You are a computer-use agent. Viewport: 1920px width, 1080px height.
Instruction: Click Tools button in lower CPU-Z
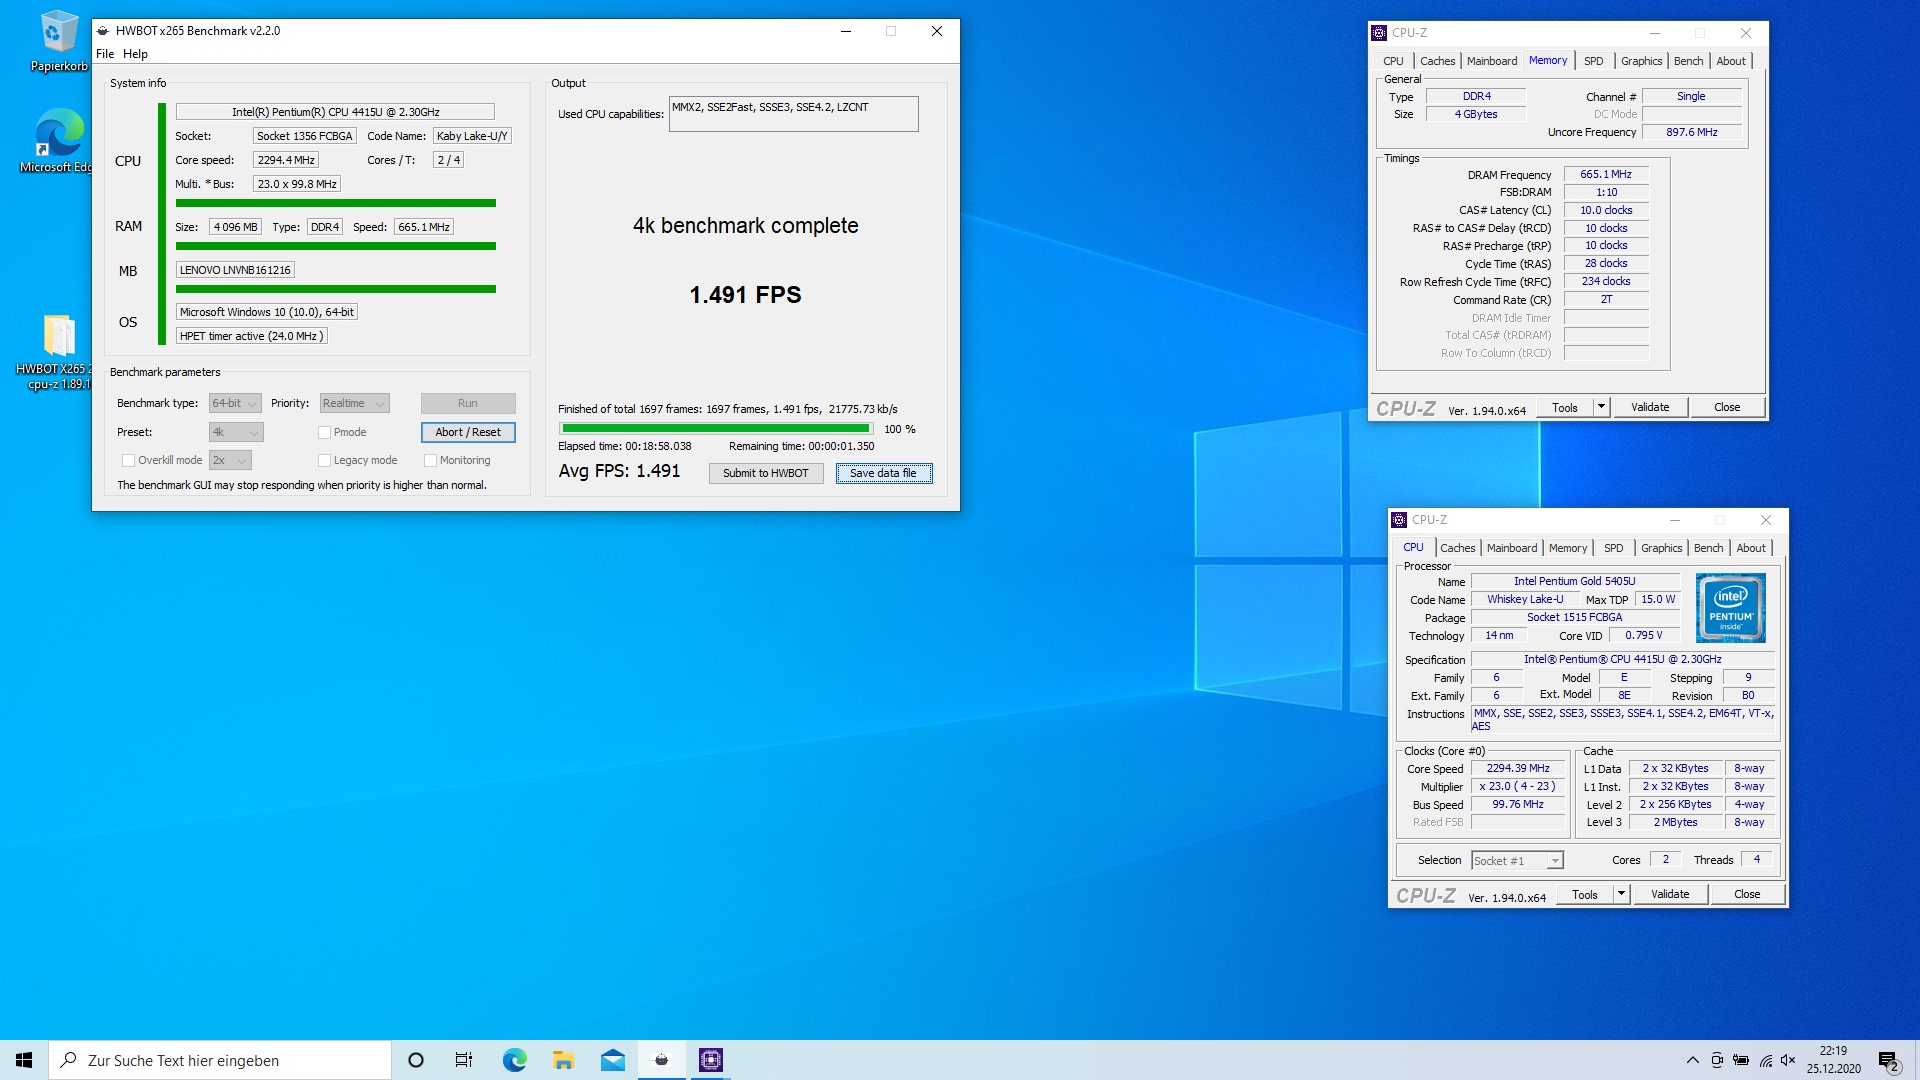point(1585,894)
